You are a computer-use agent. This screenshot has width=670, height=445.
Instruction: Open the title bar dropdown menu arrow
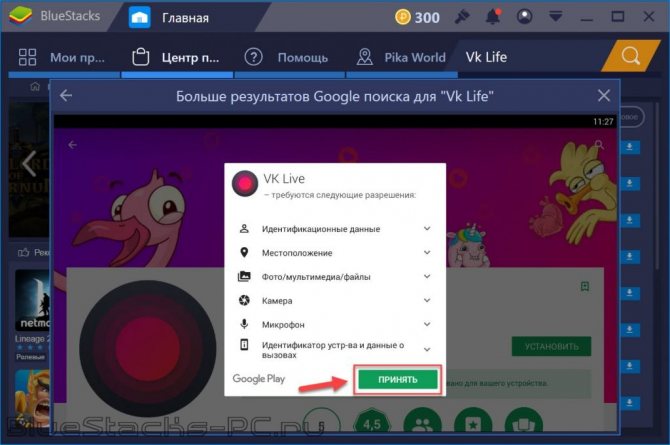tap(555, 17)
